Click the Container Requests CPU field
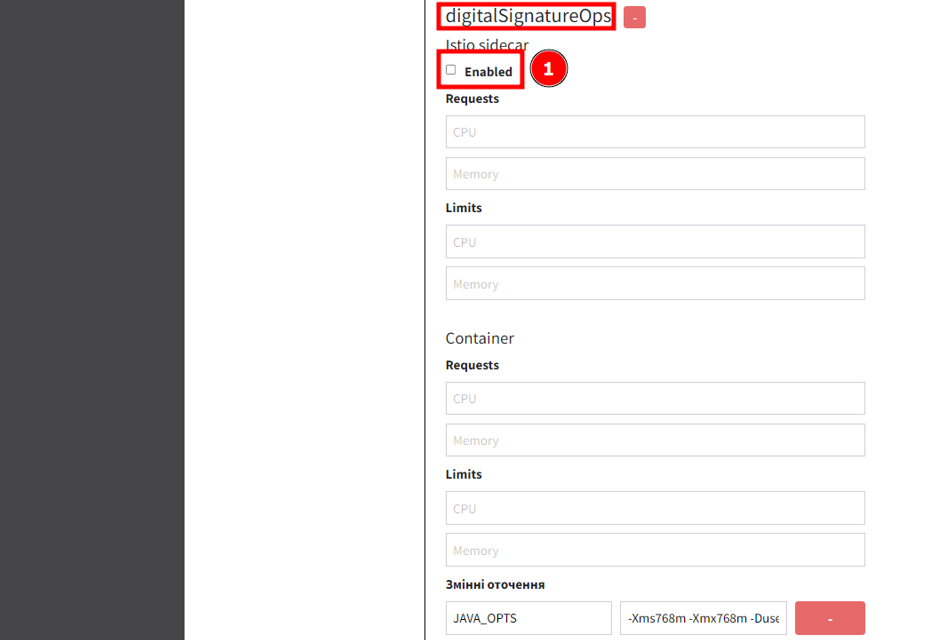 [x=655, y=398]
